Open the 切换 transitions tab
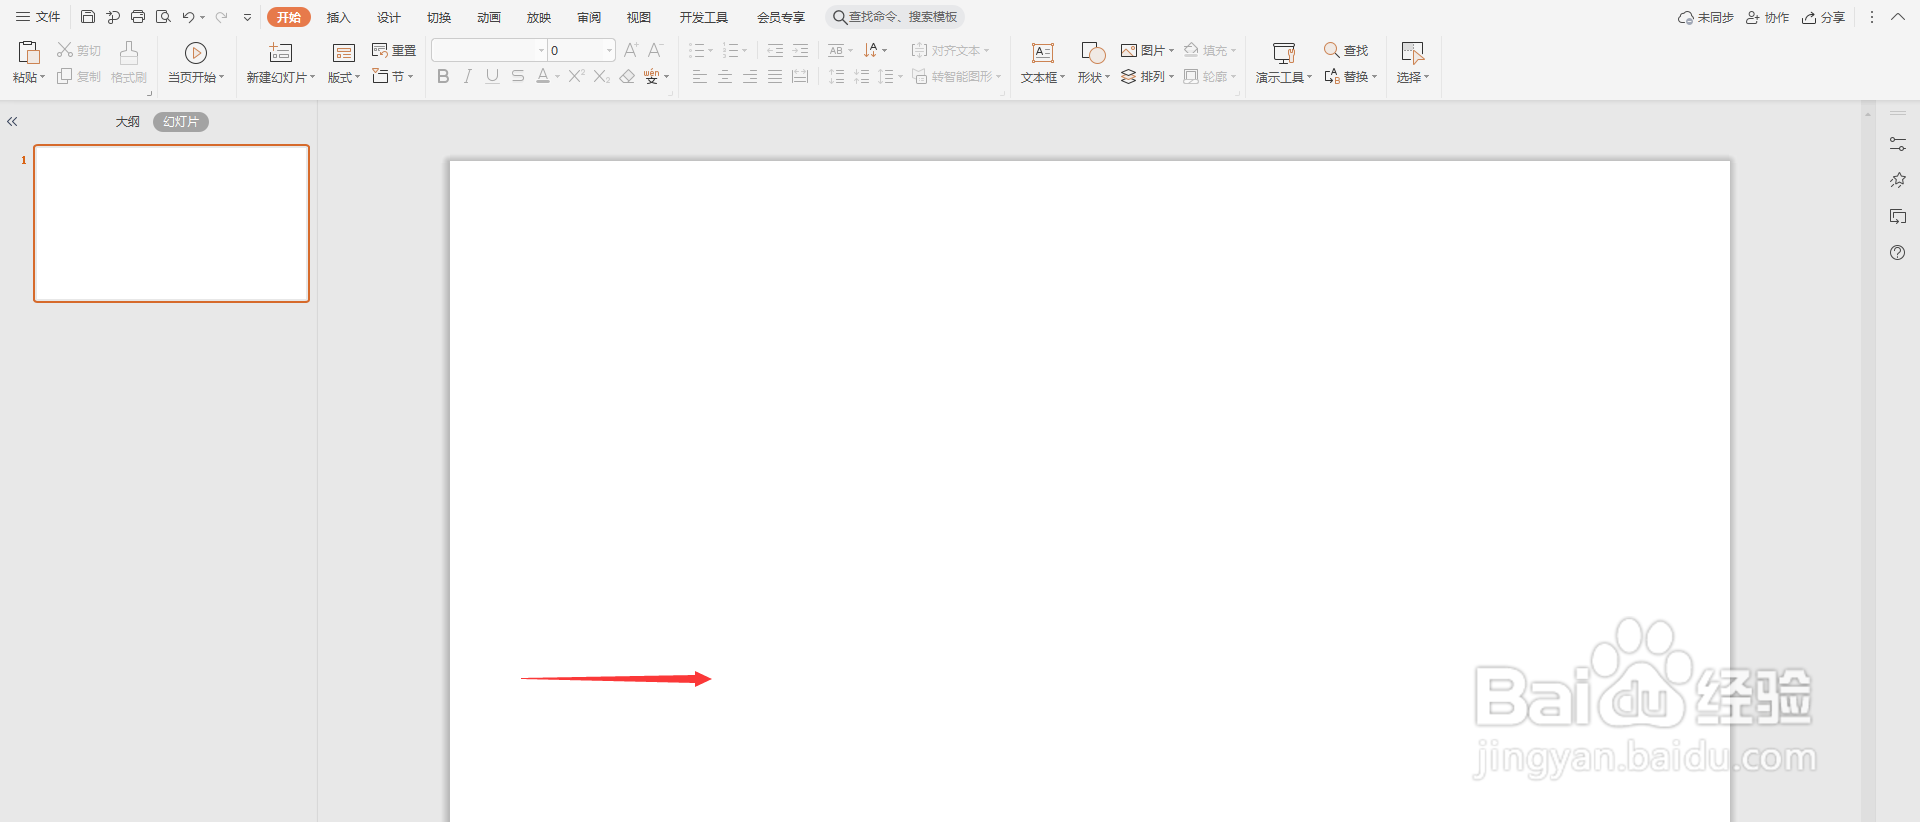 pos(439,17)
